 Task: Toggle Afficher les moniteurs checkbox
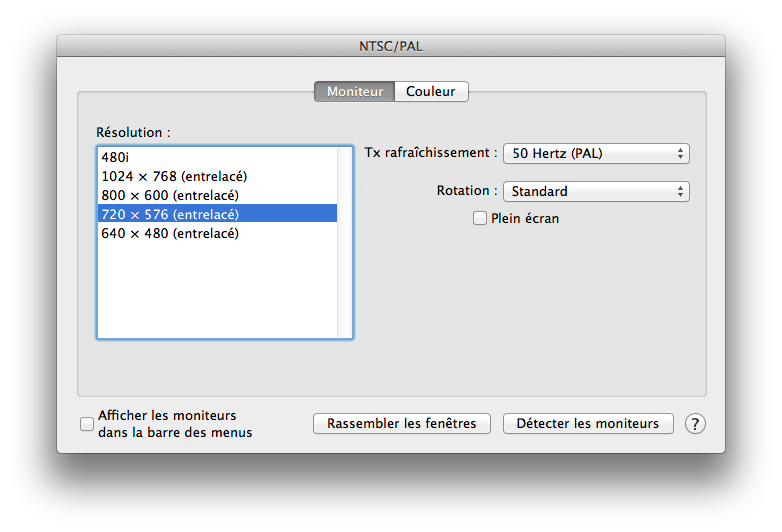(x=87, y=424)
